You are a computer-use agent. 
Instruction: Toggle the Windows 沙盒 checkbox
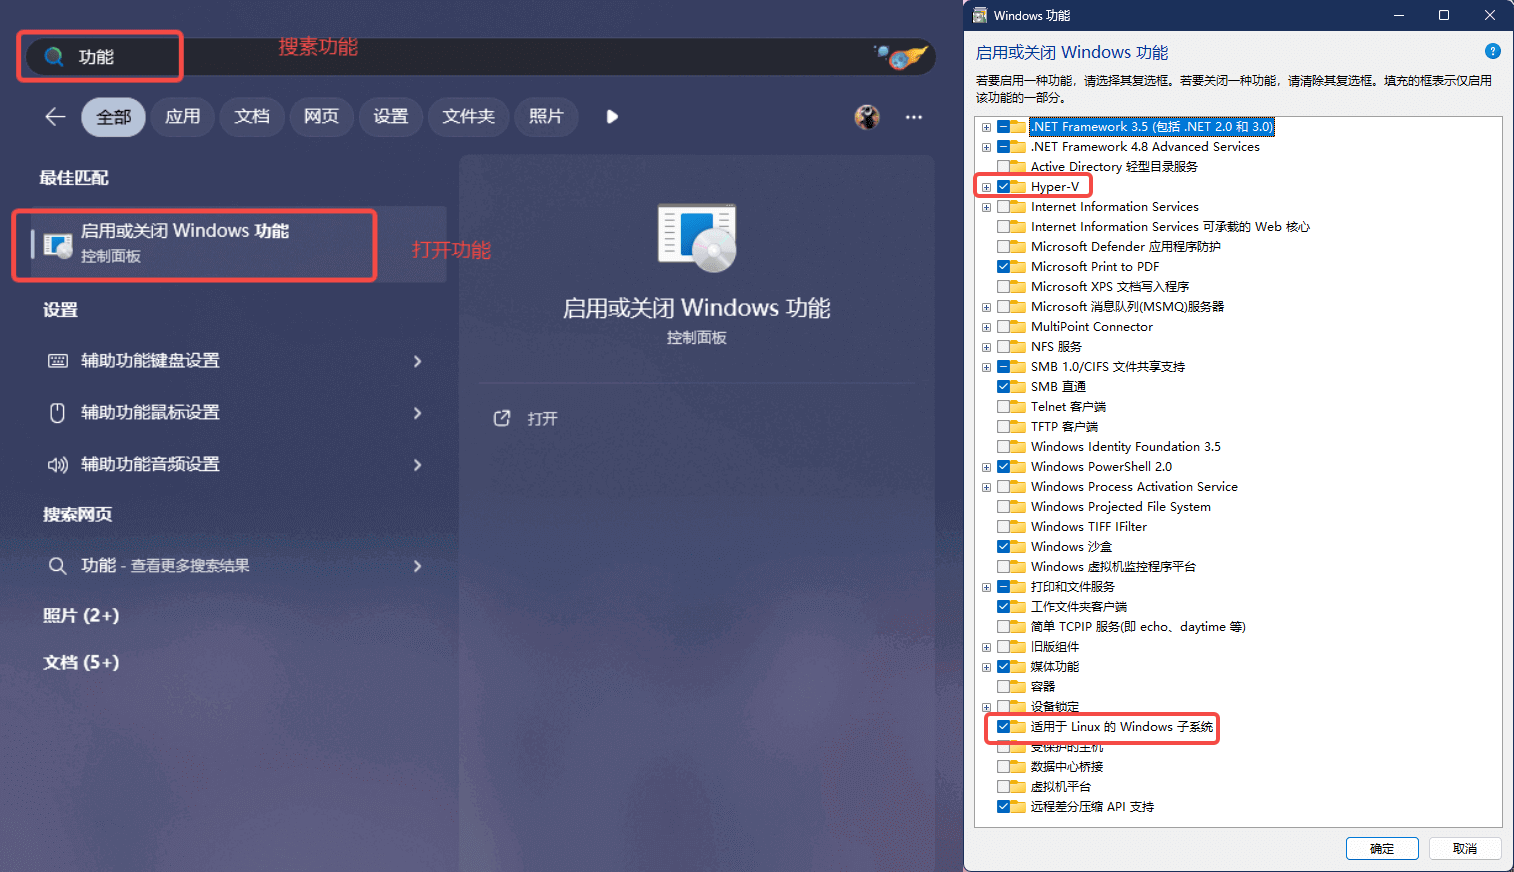(x=1003, y=547)
